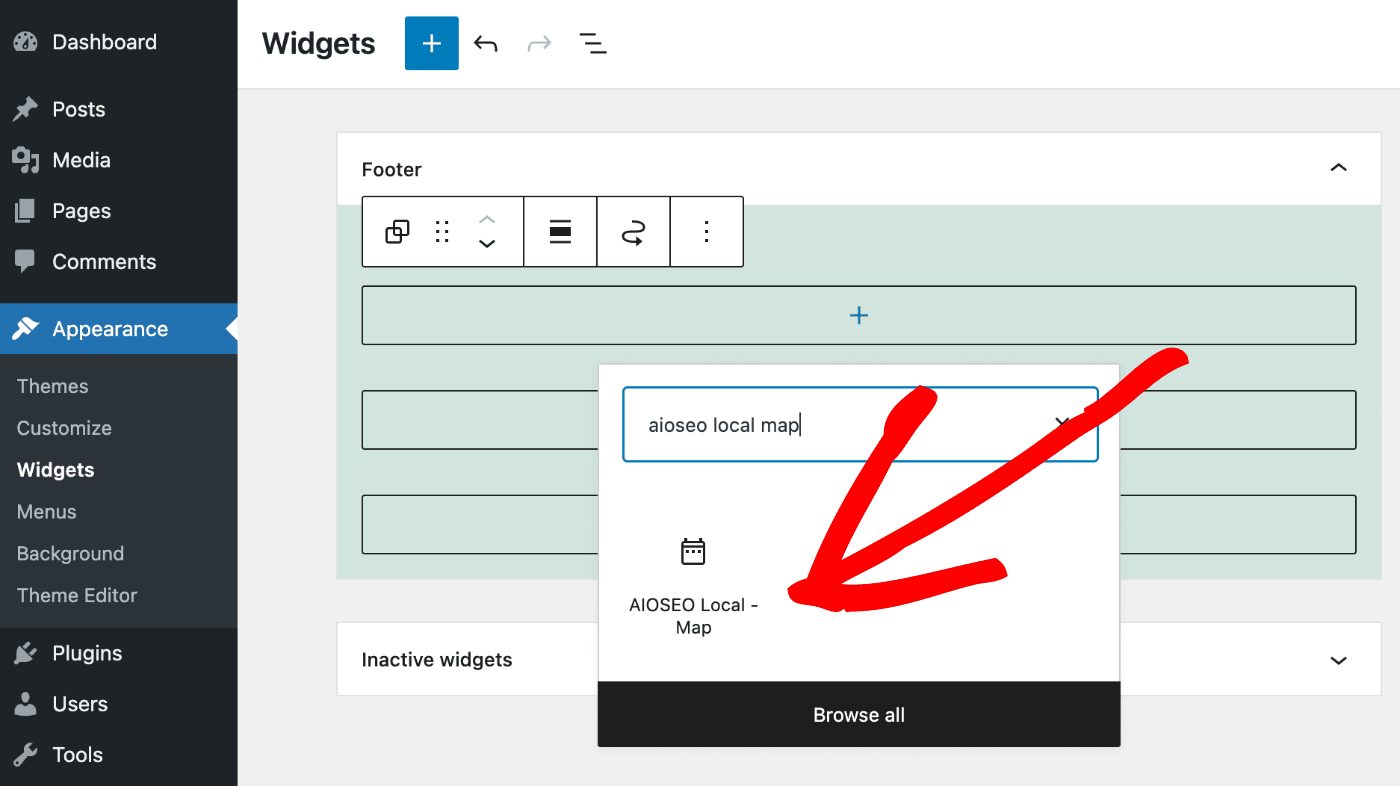Click the Plugins plug icon

[25, 653]
